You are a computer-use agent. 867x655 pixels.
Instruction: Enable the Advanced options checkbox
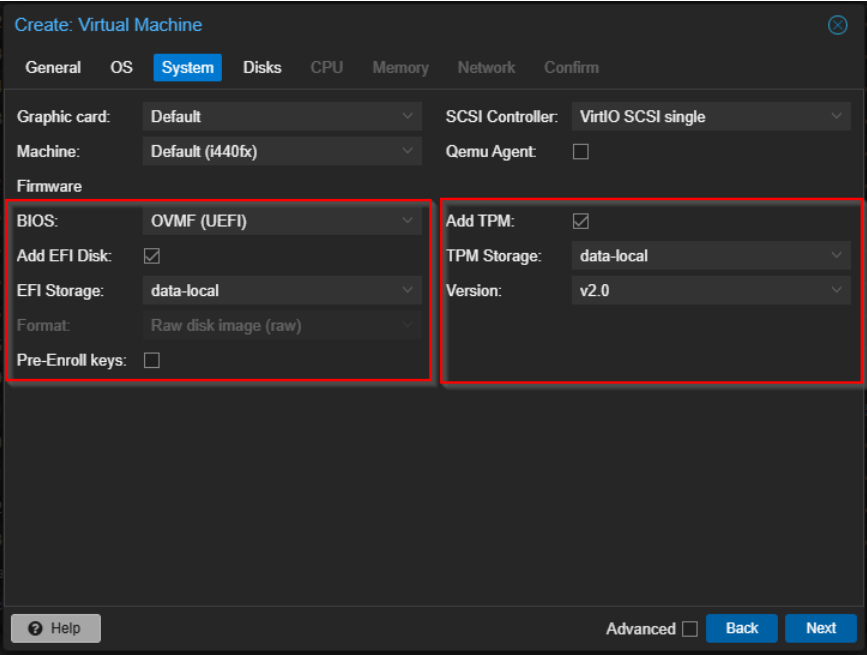(x=689, y=629)
